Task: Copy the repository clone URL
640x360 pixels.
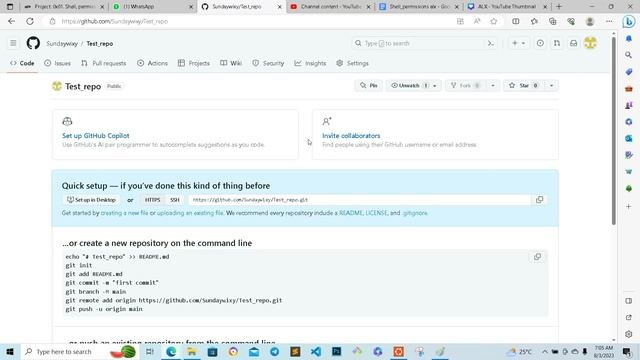Action: pyautogui.click(x=540, y=200)
